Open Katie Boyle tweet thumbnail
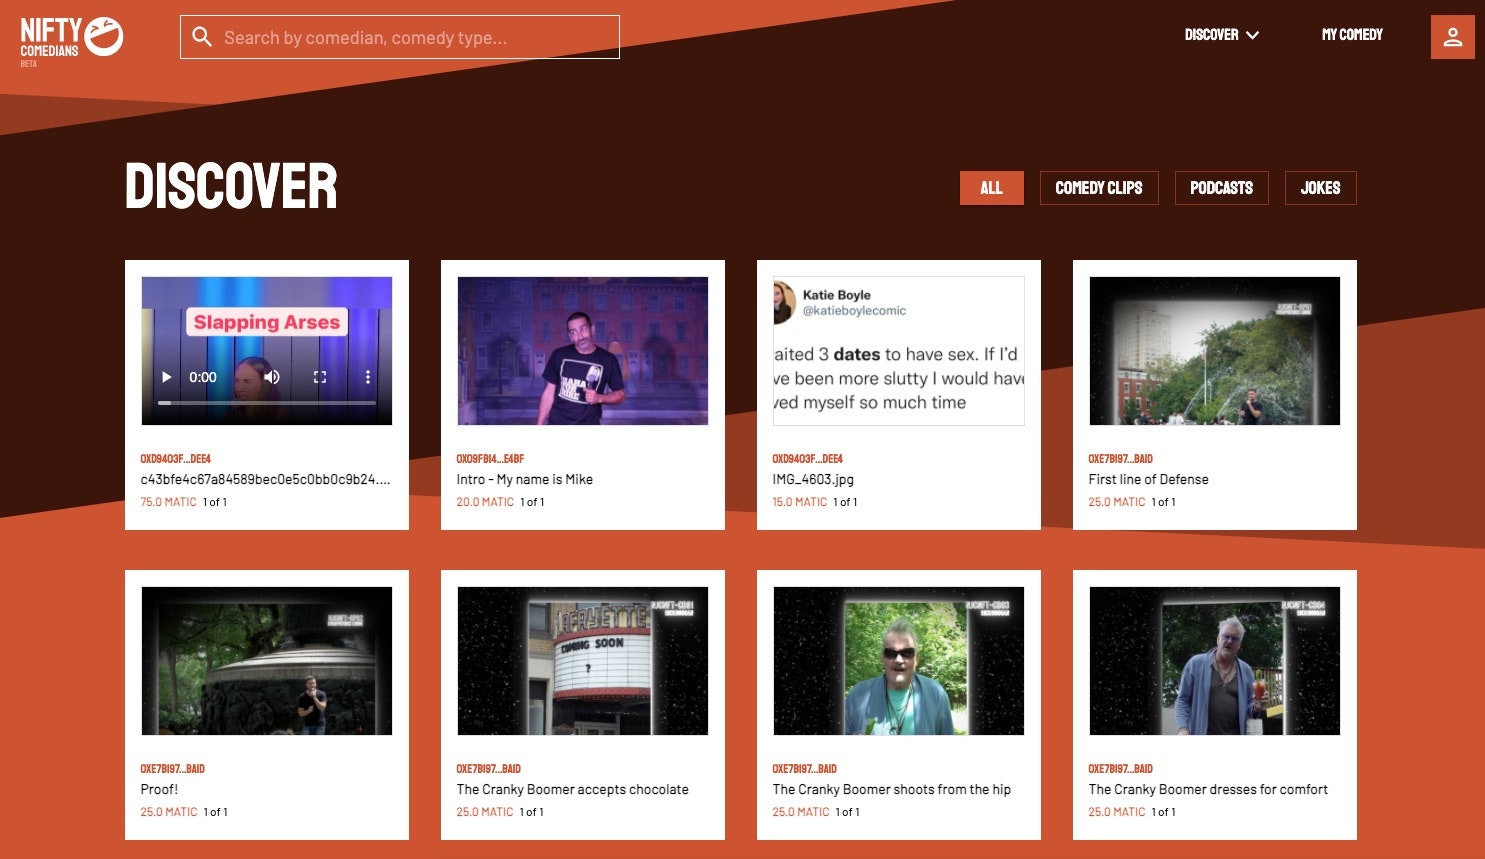1485x859 pixels. pos(899,351)
